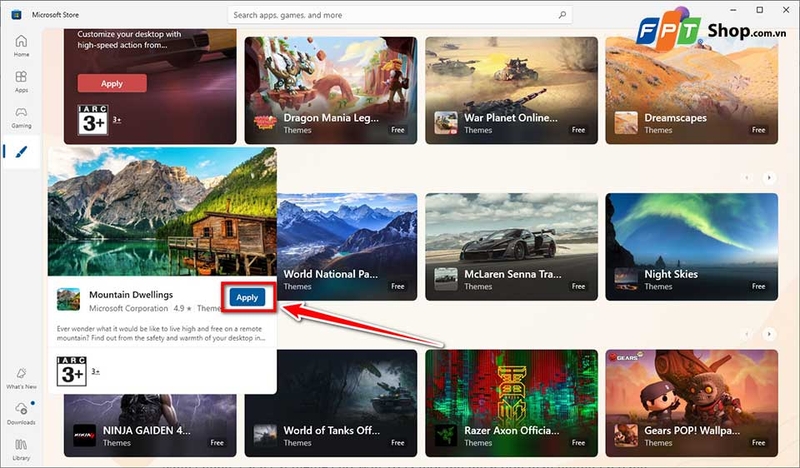The width and height of the screenshot is (800, 468).
Task: Open the War Planet Online theme card
Action: tap(511, 90)
